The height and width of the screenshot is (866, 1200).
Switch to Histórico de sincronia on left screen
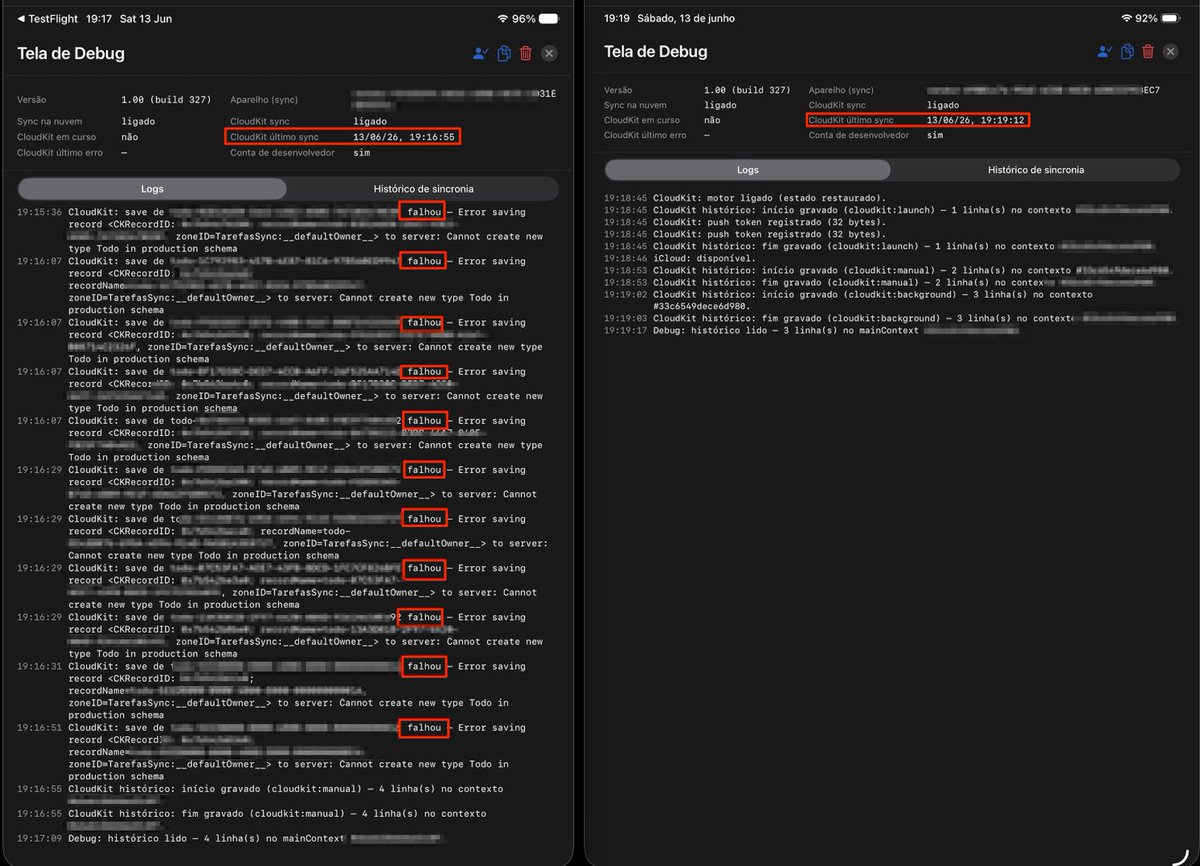click(x=423, y=189)
